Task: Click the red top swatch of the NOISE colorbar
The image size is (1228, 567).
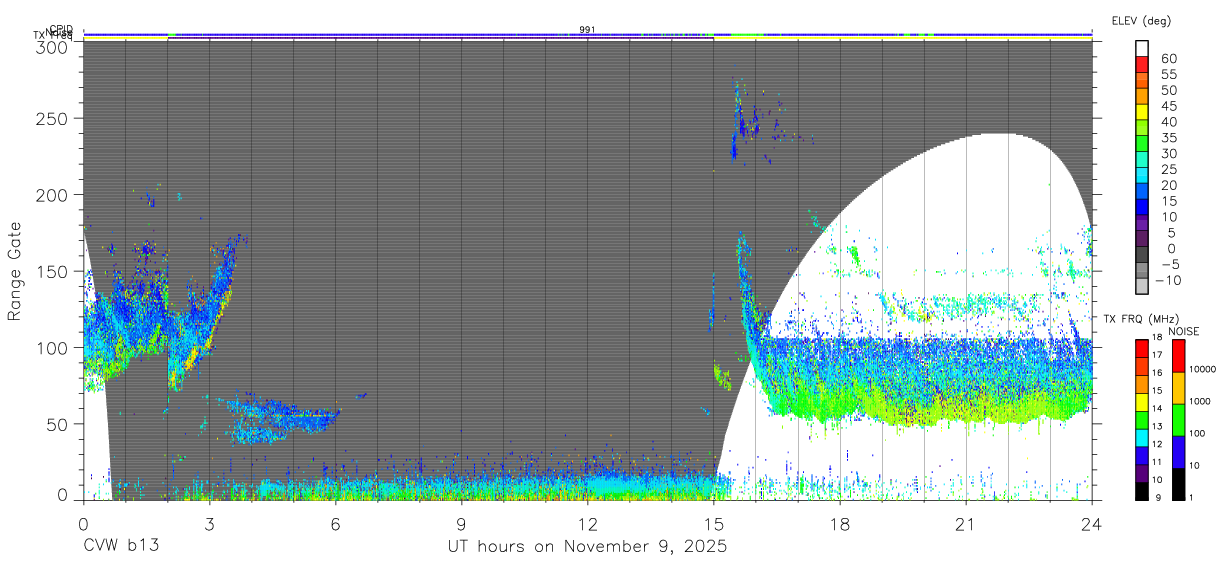Action: [x=1178, y=356]
